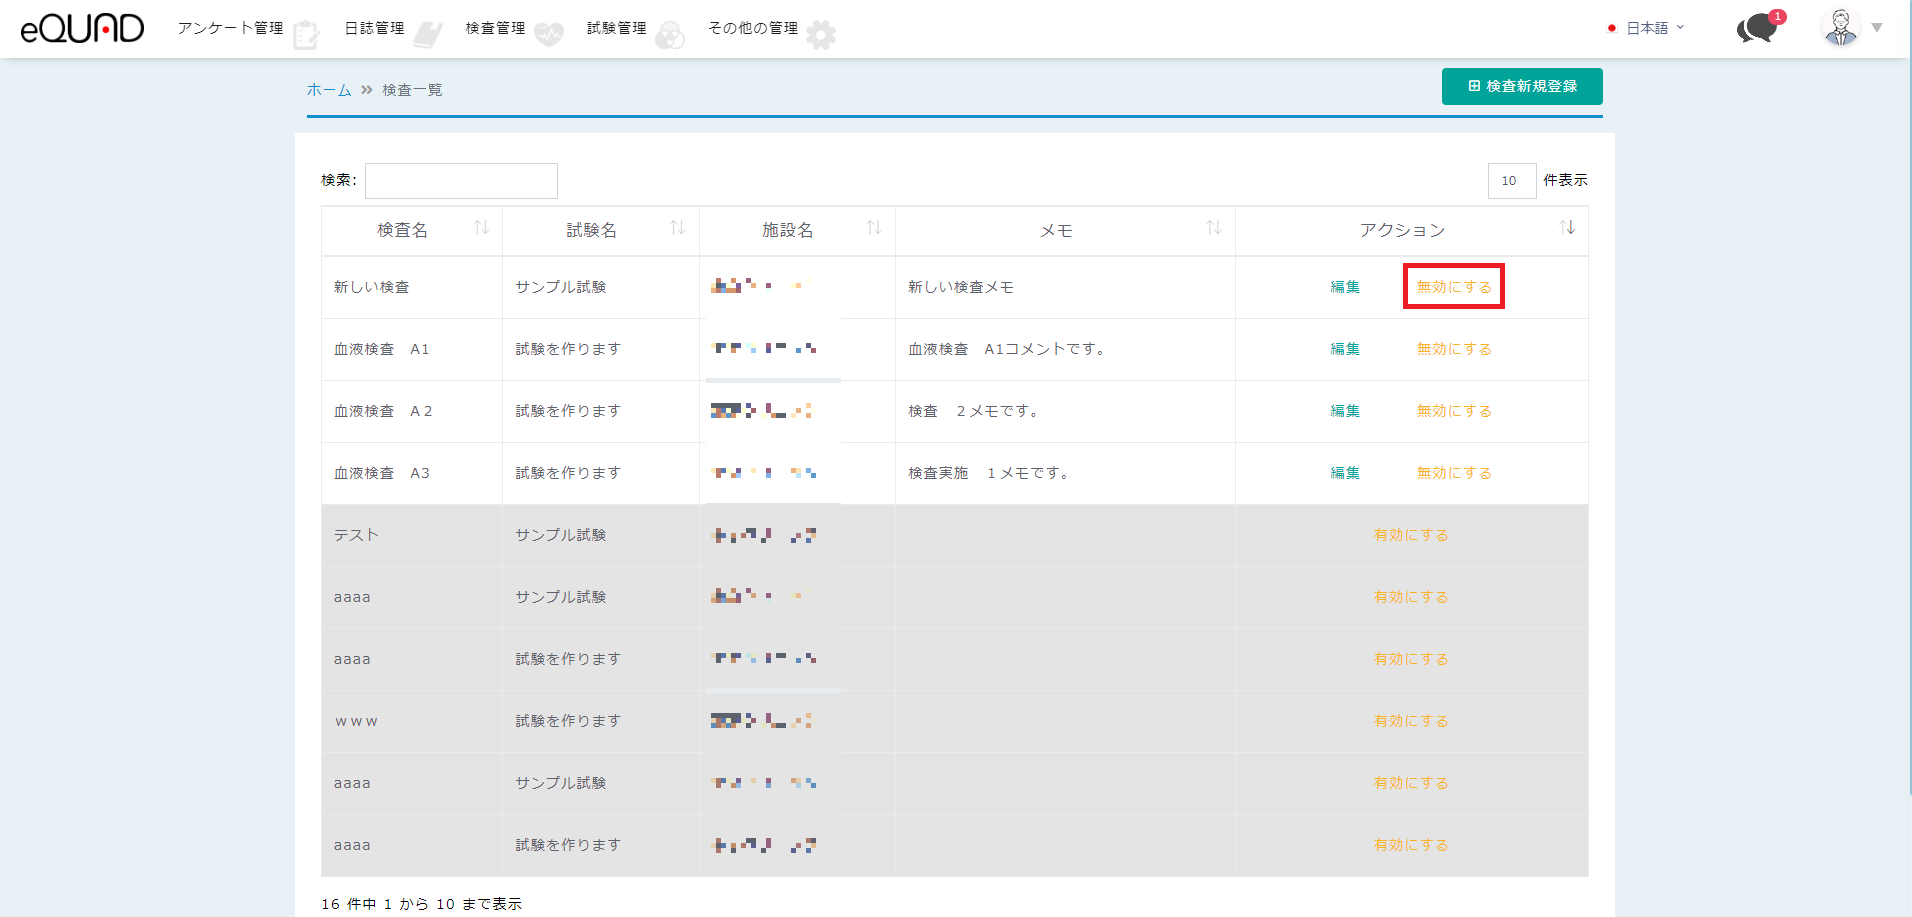Disable the 血液検査 A3 row
The height and width of the screenshot is (917, 1912).
[1453, 473]
